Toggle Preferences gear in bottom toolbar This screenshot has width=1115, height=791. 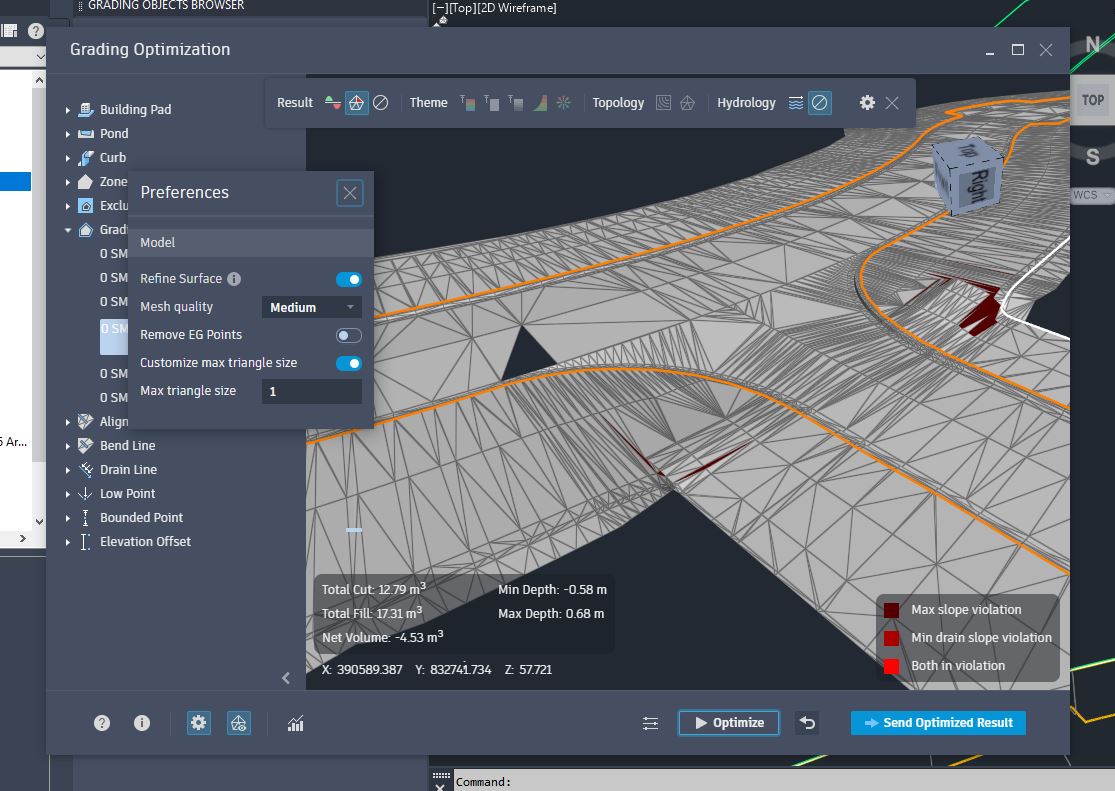coord(198,723)
